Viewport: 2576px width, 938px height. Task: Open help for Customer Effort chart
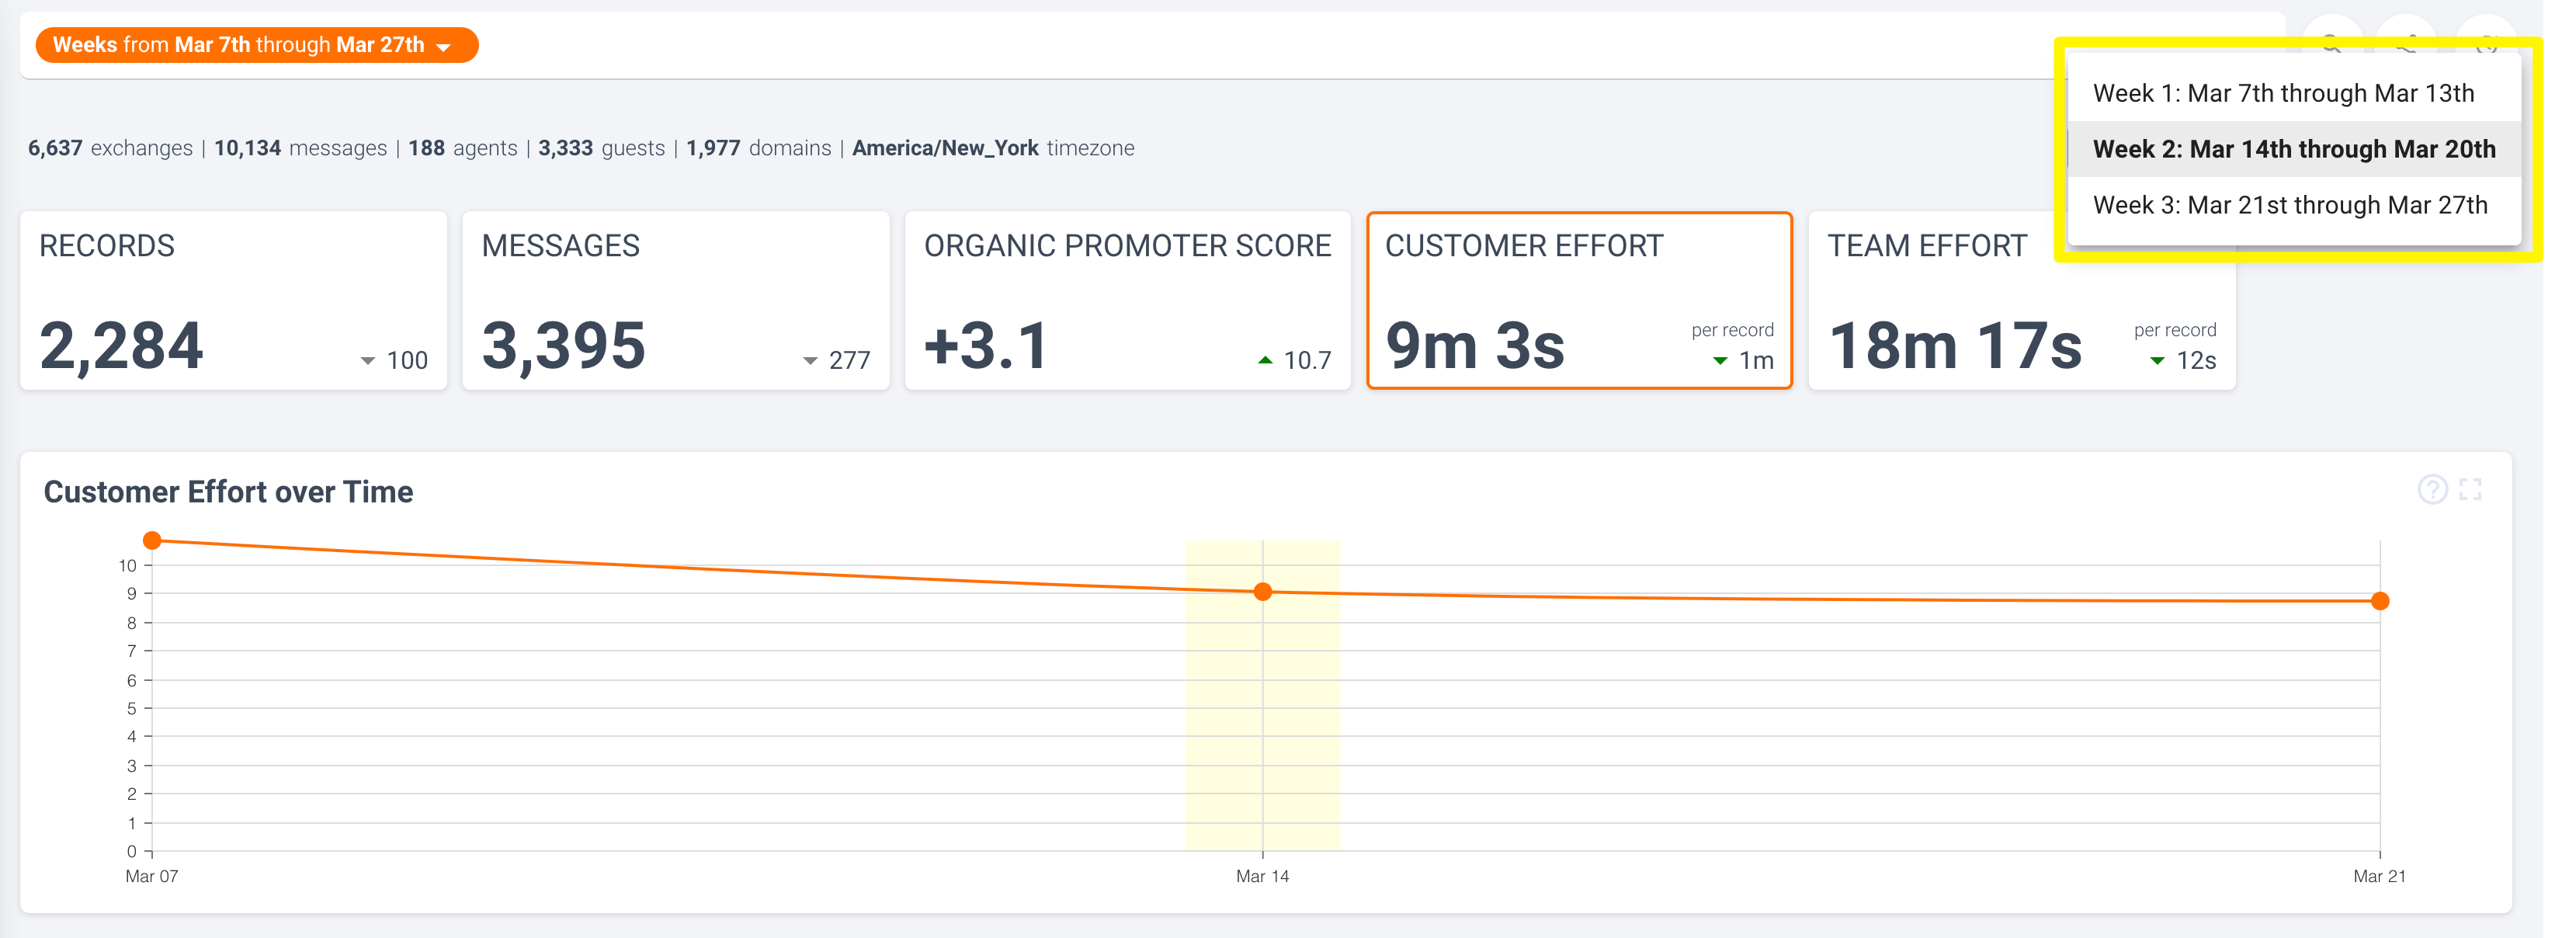(2432, 489)
